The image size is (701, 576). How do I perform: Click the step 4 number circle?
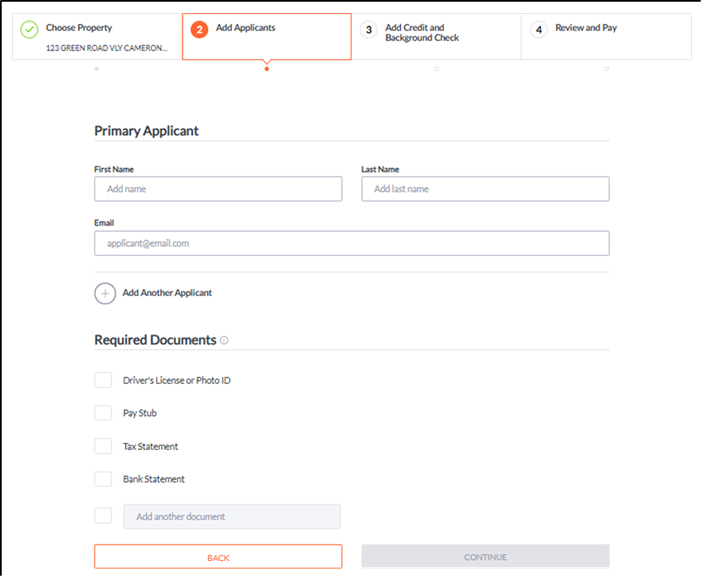click(539, 30)
